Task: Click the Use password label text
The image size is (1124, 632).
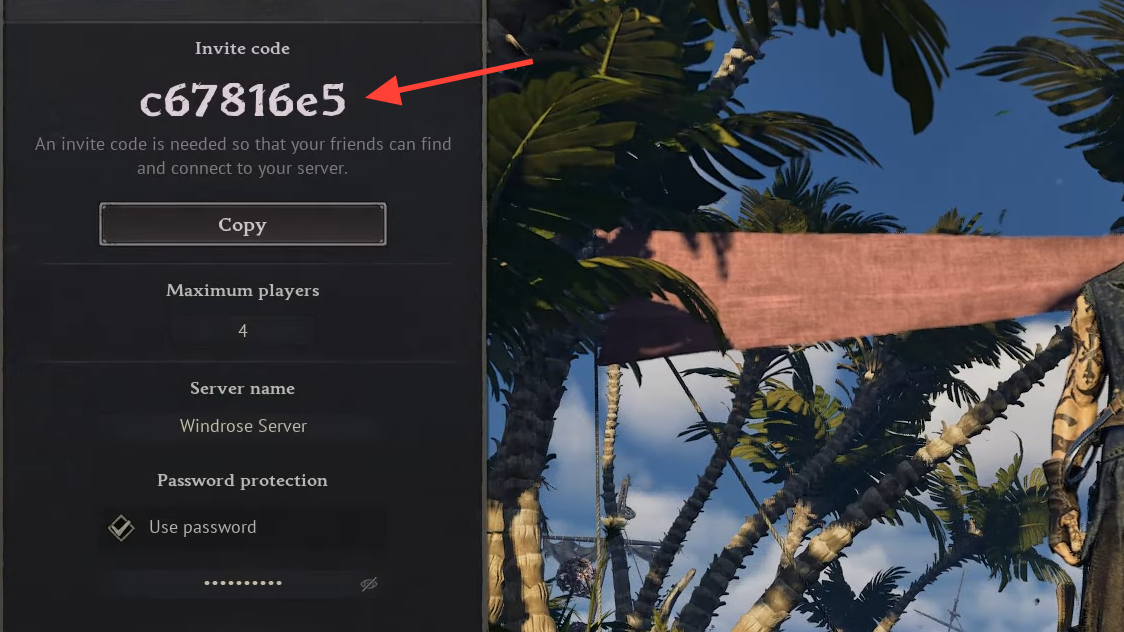Action: tap(203, 527)
